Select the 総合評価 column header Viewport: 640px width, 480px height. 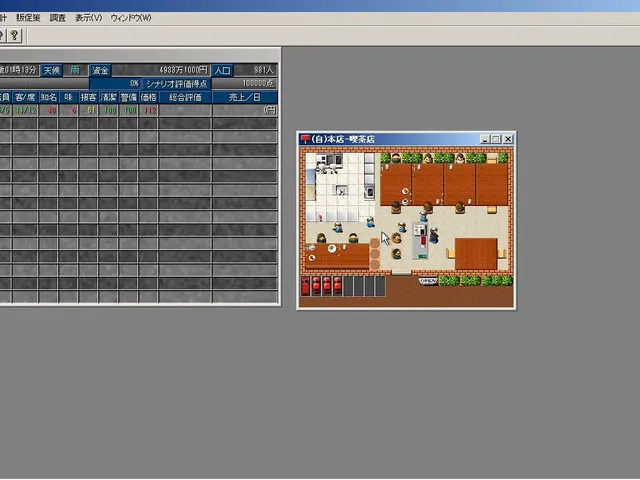click(x=185, y=97)
